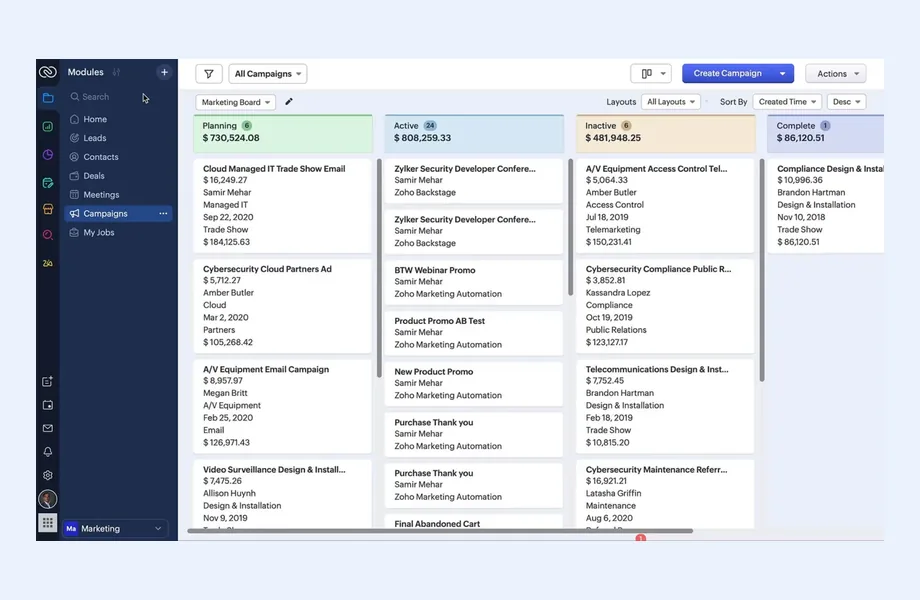
Task: Click the Planning column scrollbar
Action: 379,268
